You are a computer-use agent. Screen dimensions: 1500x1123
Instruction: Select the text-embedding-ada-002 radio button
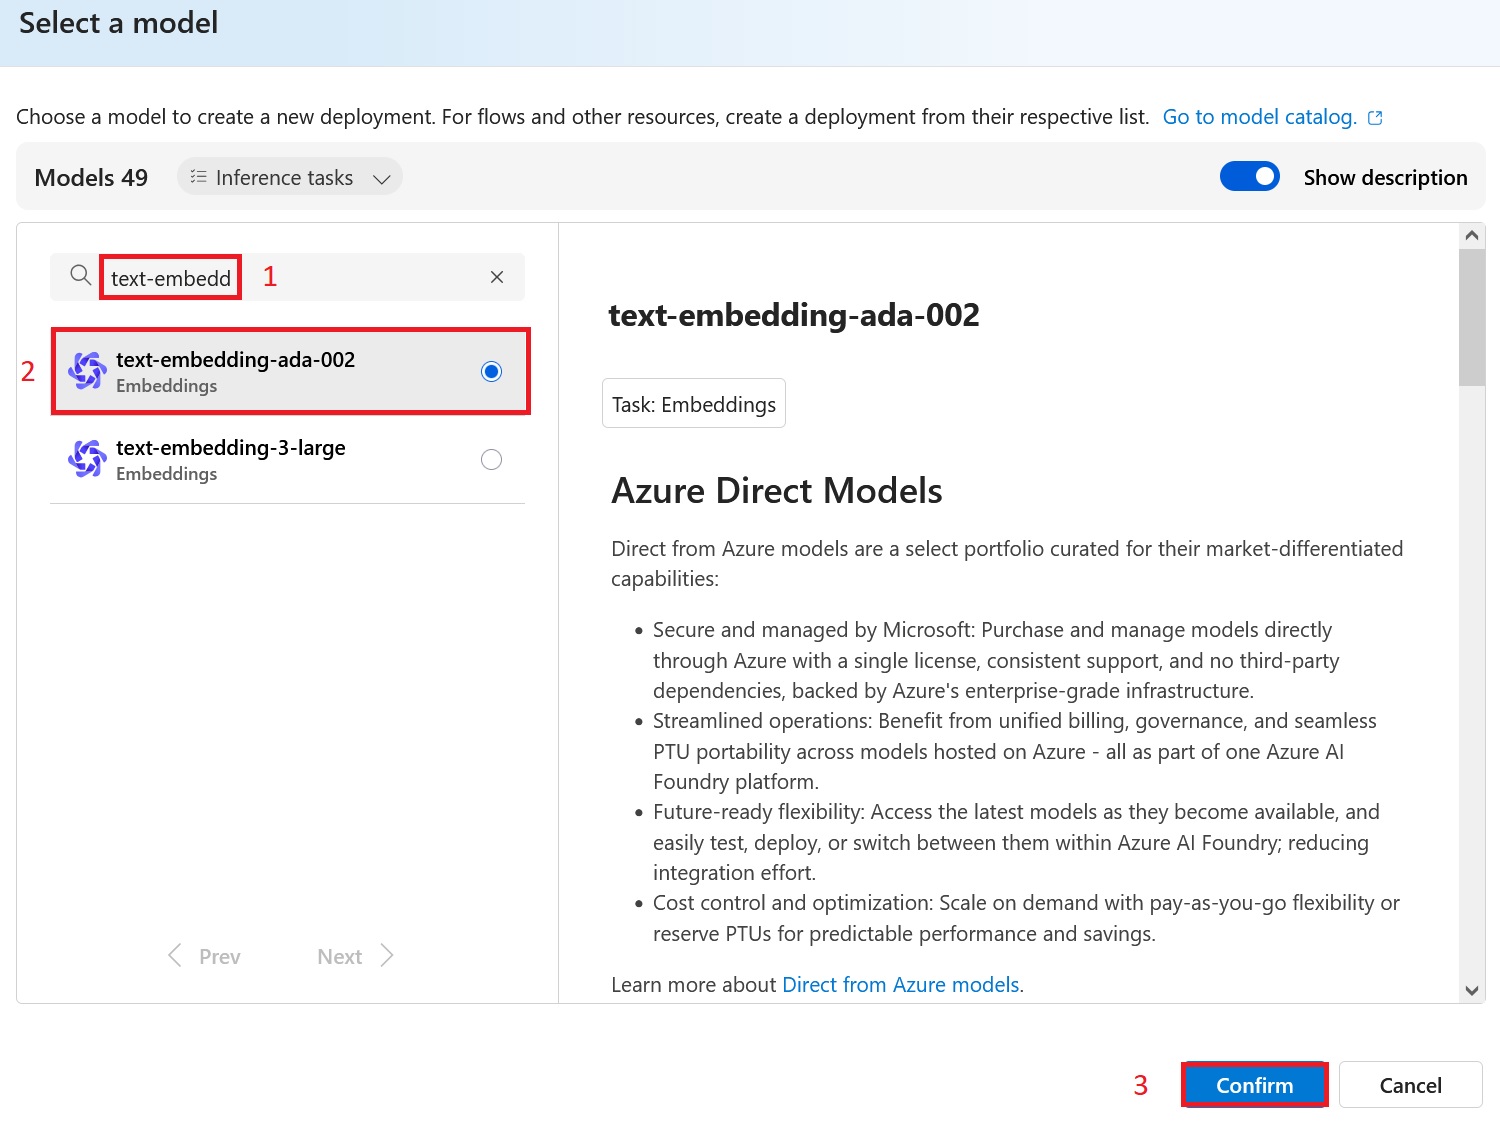pos(491,372)
